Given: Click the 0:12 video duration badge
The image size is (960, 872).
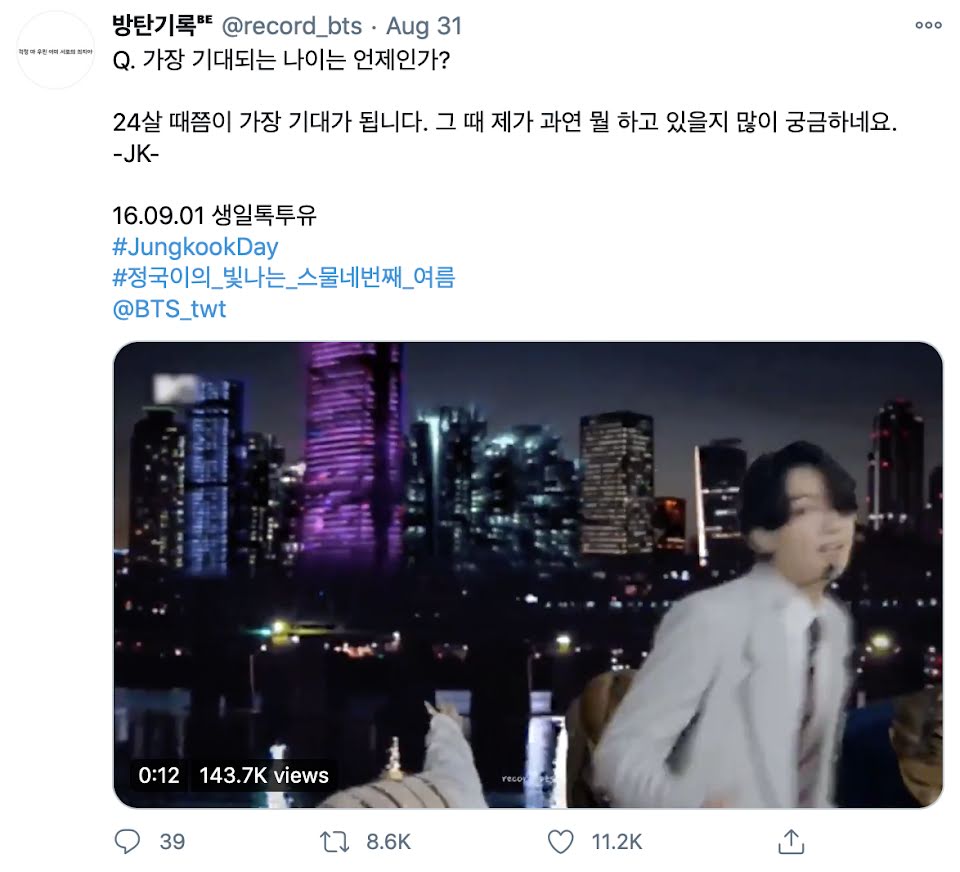Looking at the screenshot, I should (159, 775).
